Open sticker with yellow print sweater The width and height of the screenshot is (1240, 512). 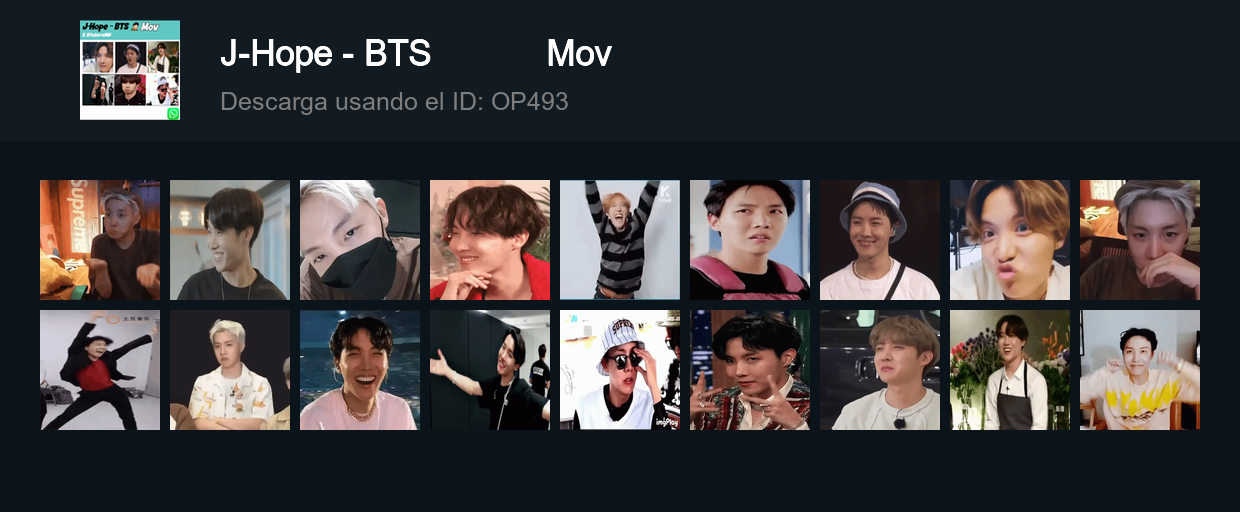pos(1140,370)
